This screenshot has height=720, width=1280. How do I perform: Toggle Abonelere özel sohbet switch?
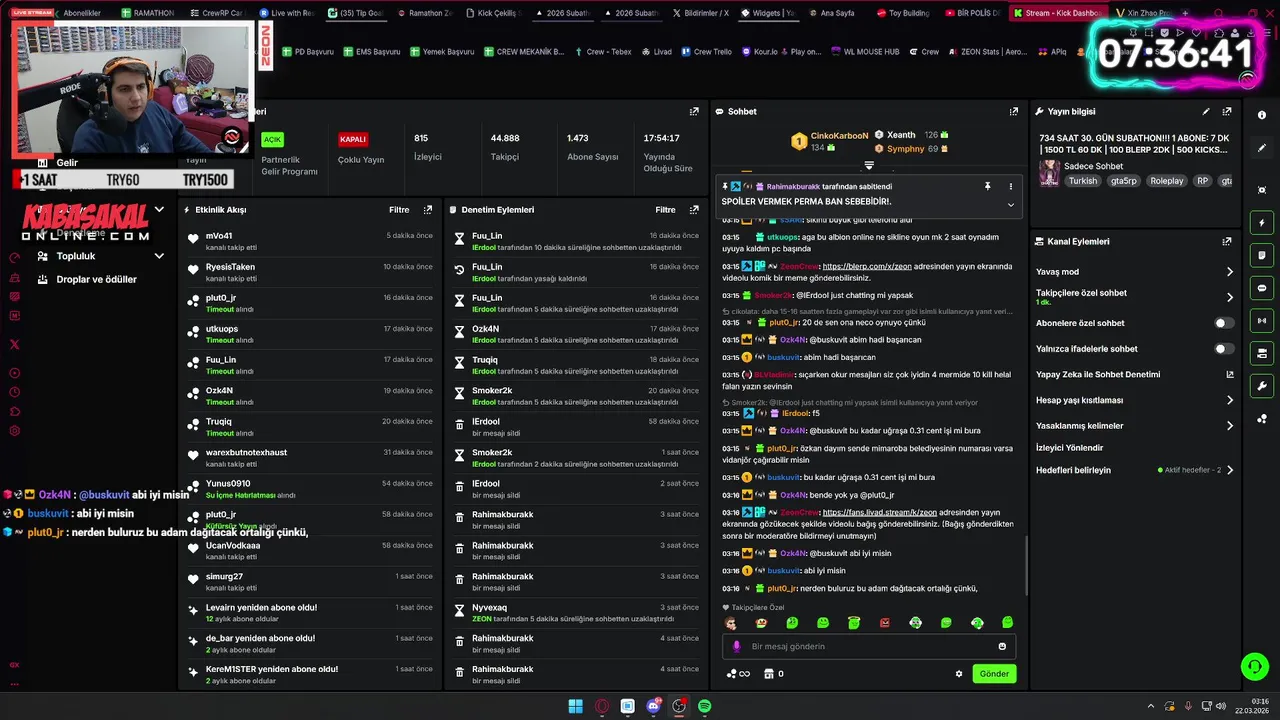[x=1223, y=323]
